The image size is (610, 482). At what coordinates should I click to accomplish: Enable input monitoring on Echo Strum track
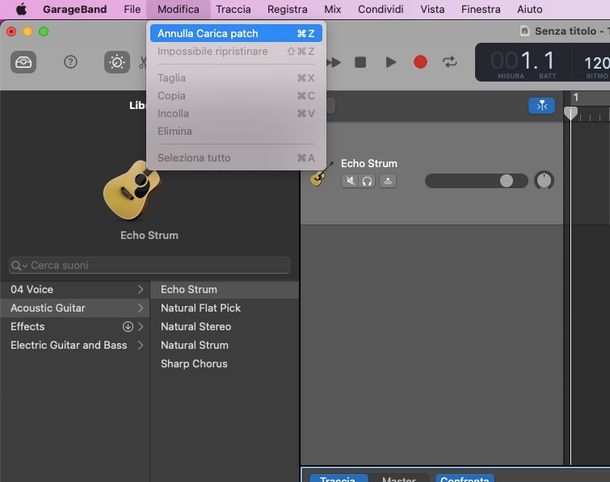pyautogui.click(x=388, y=181)
